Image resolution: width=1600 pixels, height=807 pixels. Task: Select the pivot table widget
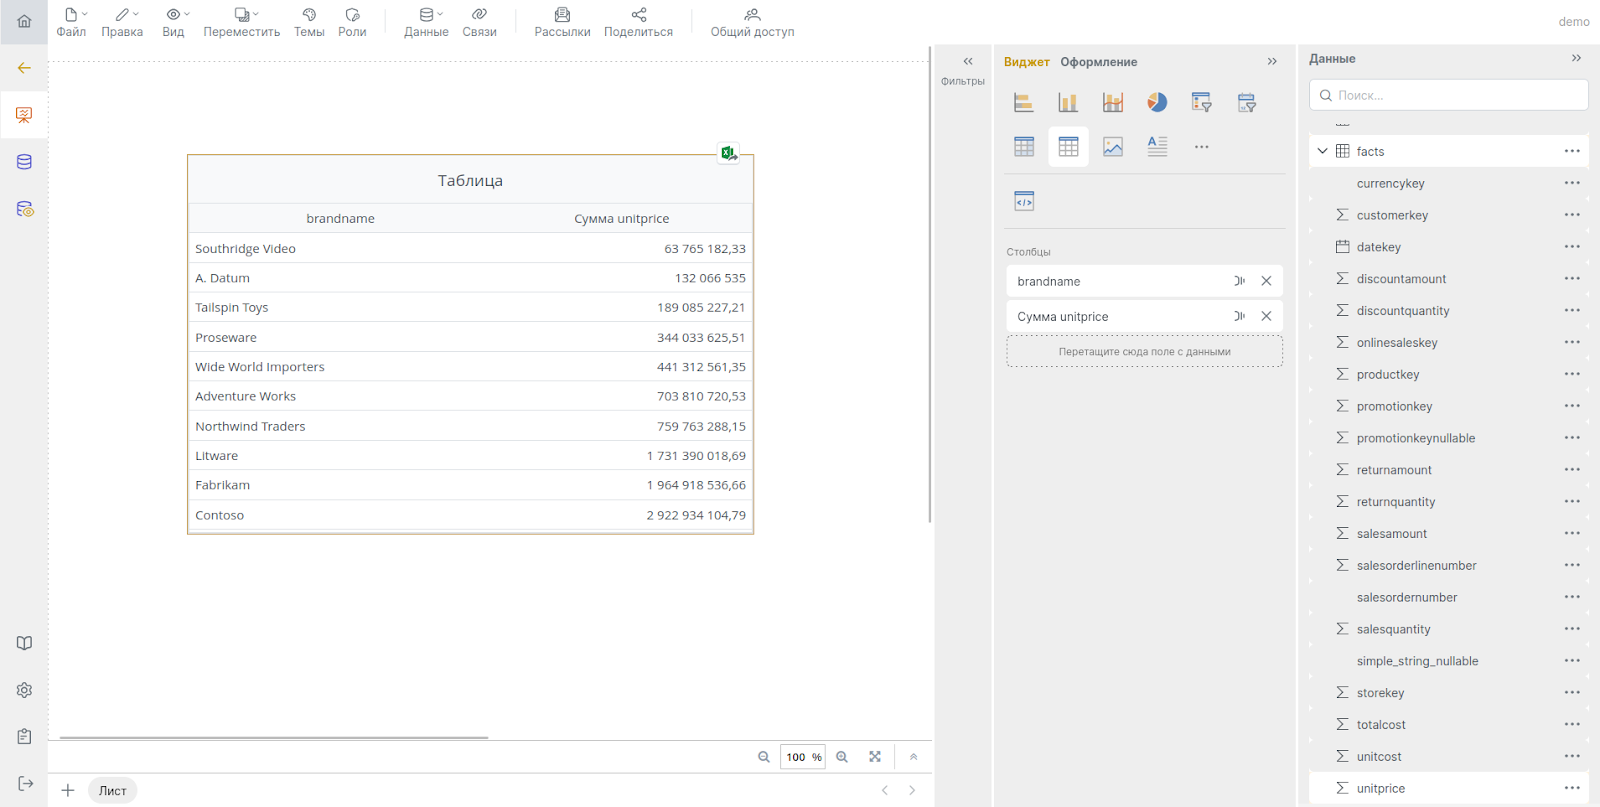coord(1024,146)
